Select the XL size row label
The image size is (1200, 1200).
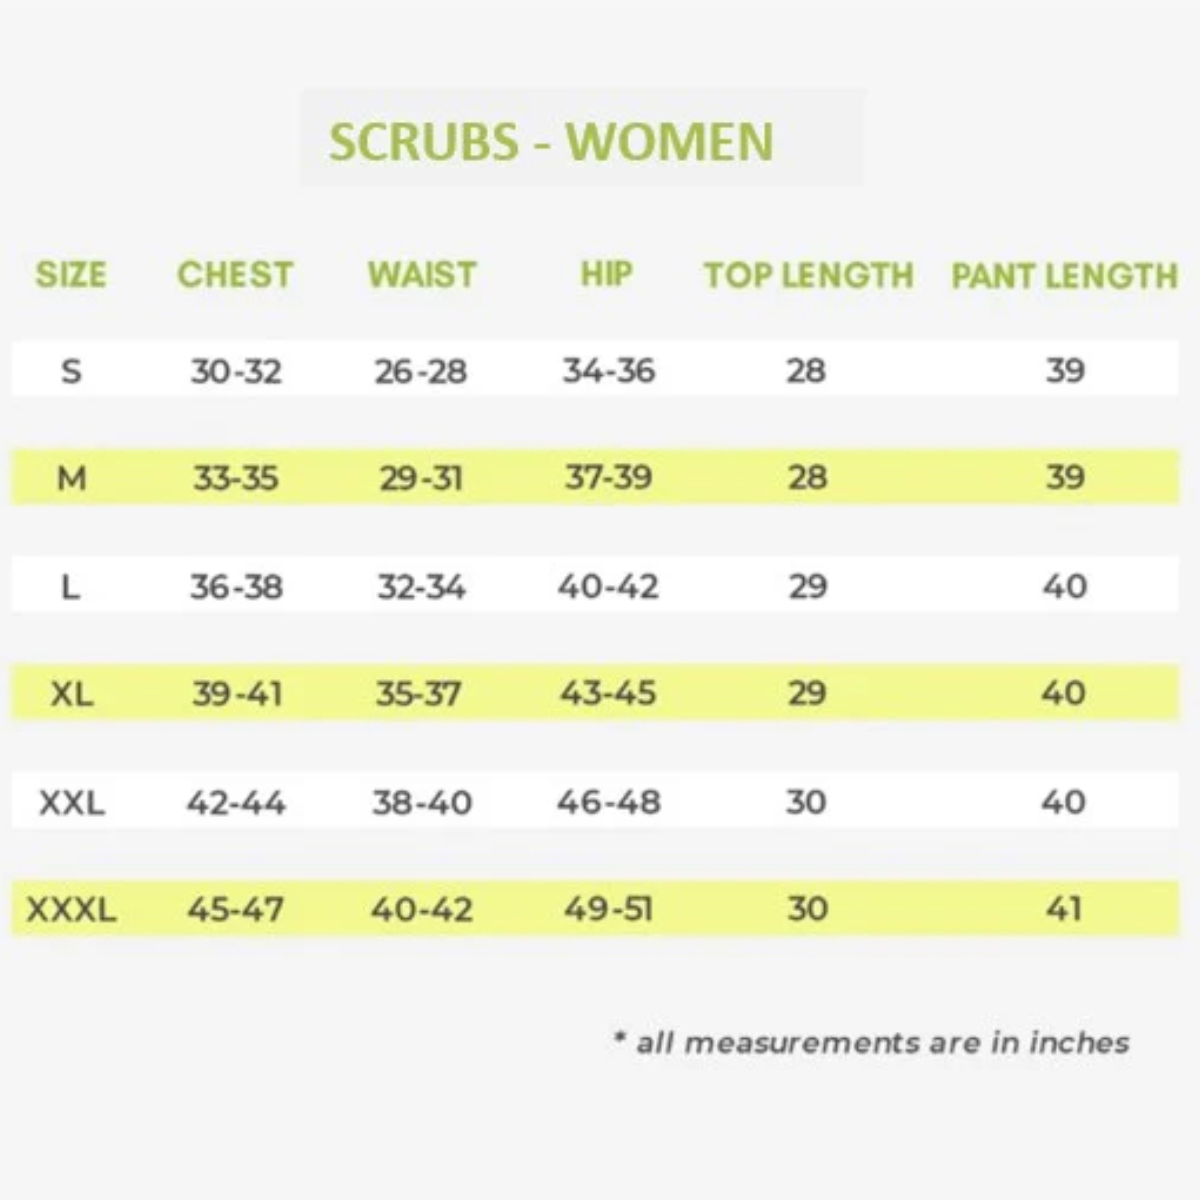tap(71, 693)
